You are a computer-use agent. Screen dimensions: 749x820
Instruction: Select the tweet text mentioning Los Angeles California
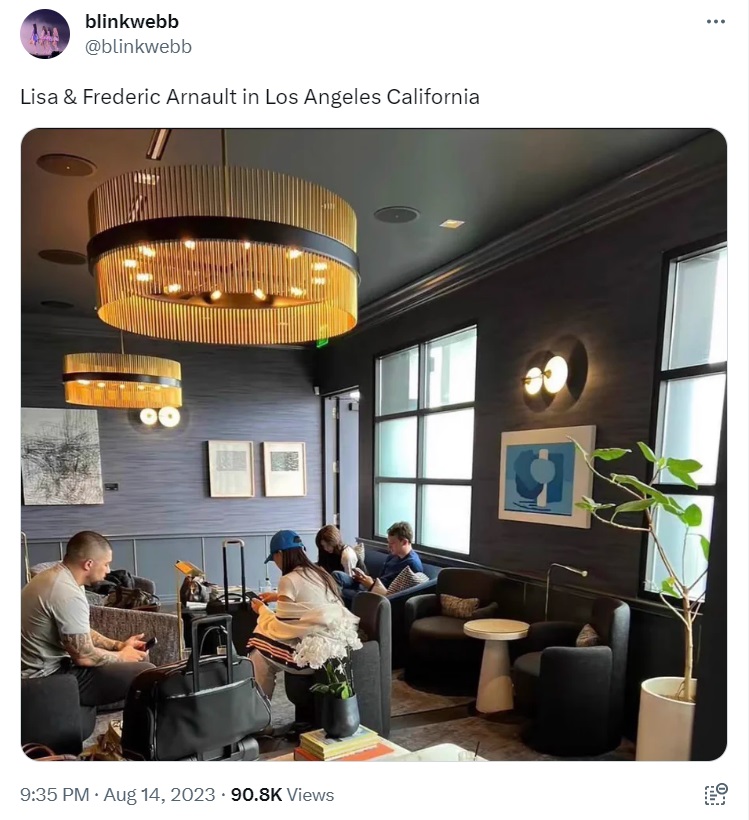point(250,97)
